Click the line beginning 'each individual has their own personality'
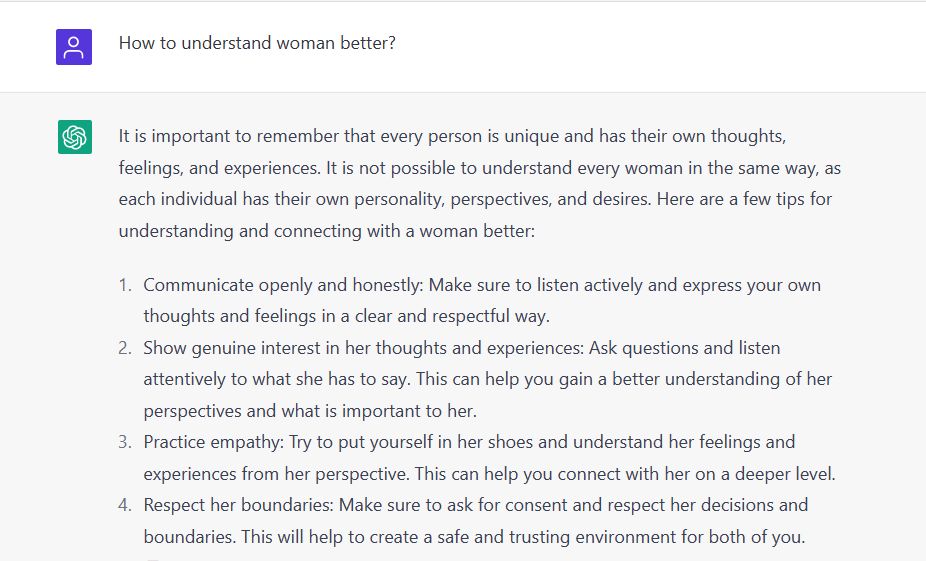 pyautogui.click(x=475, y=200)
